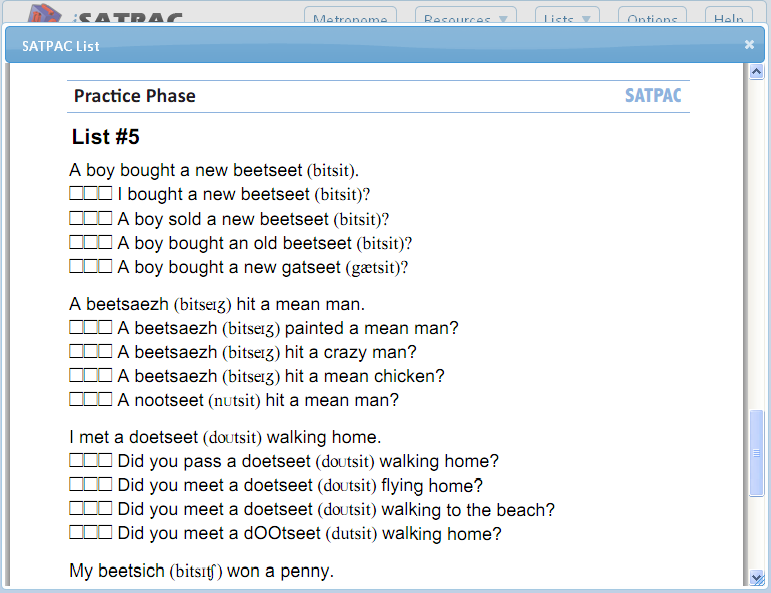Check first box for "A boy bought a new gatseet"
This screenshot has height=593, width=771.
click(x=76, y=266)
